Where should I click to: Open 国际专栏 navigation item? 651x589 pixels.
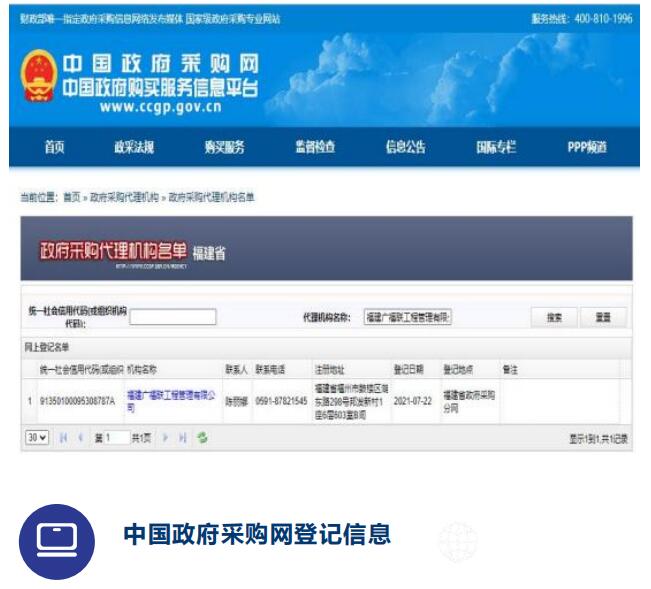click(x=496, y=147)
